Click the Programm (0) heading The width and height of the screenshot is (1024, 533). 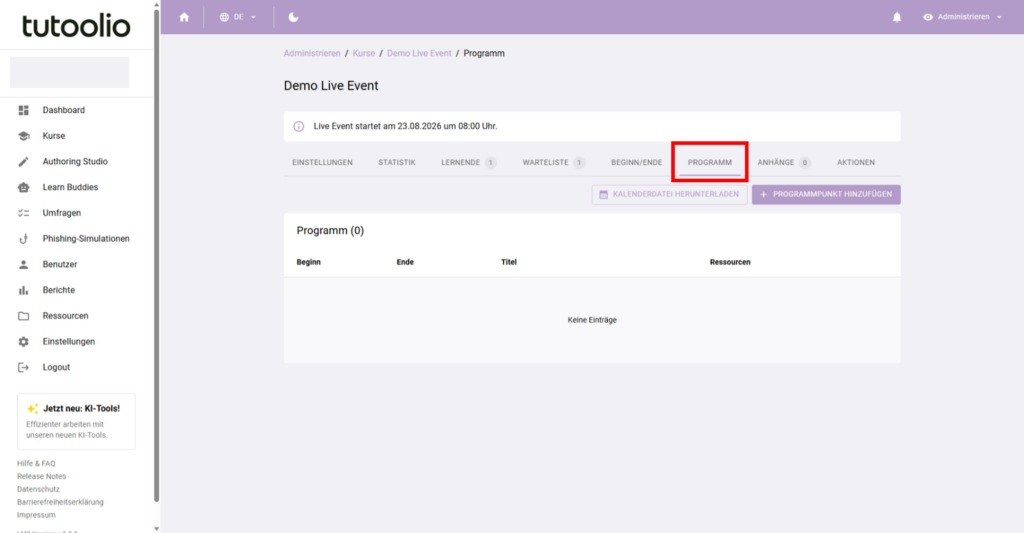[330, 231]
